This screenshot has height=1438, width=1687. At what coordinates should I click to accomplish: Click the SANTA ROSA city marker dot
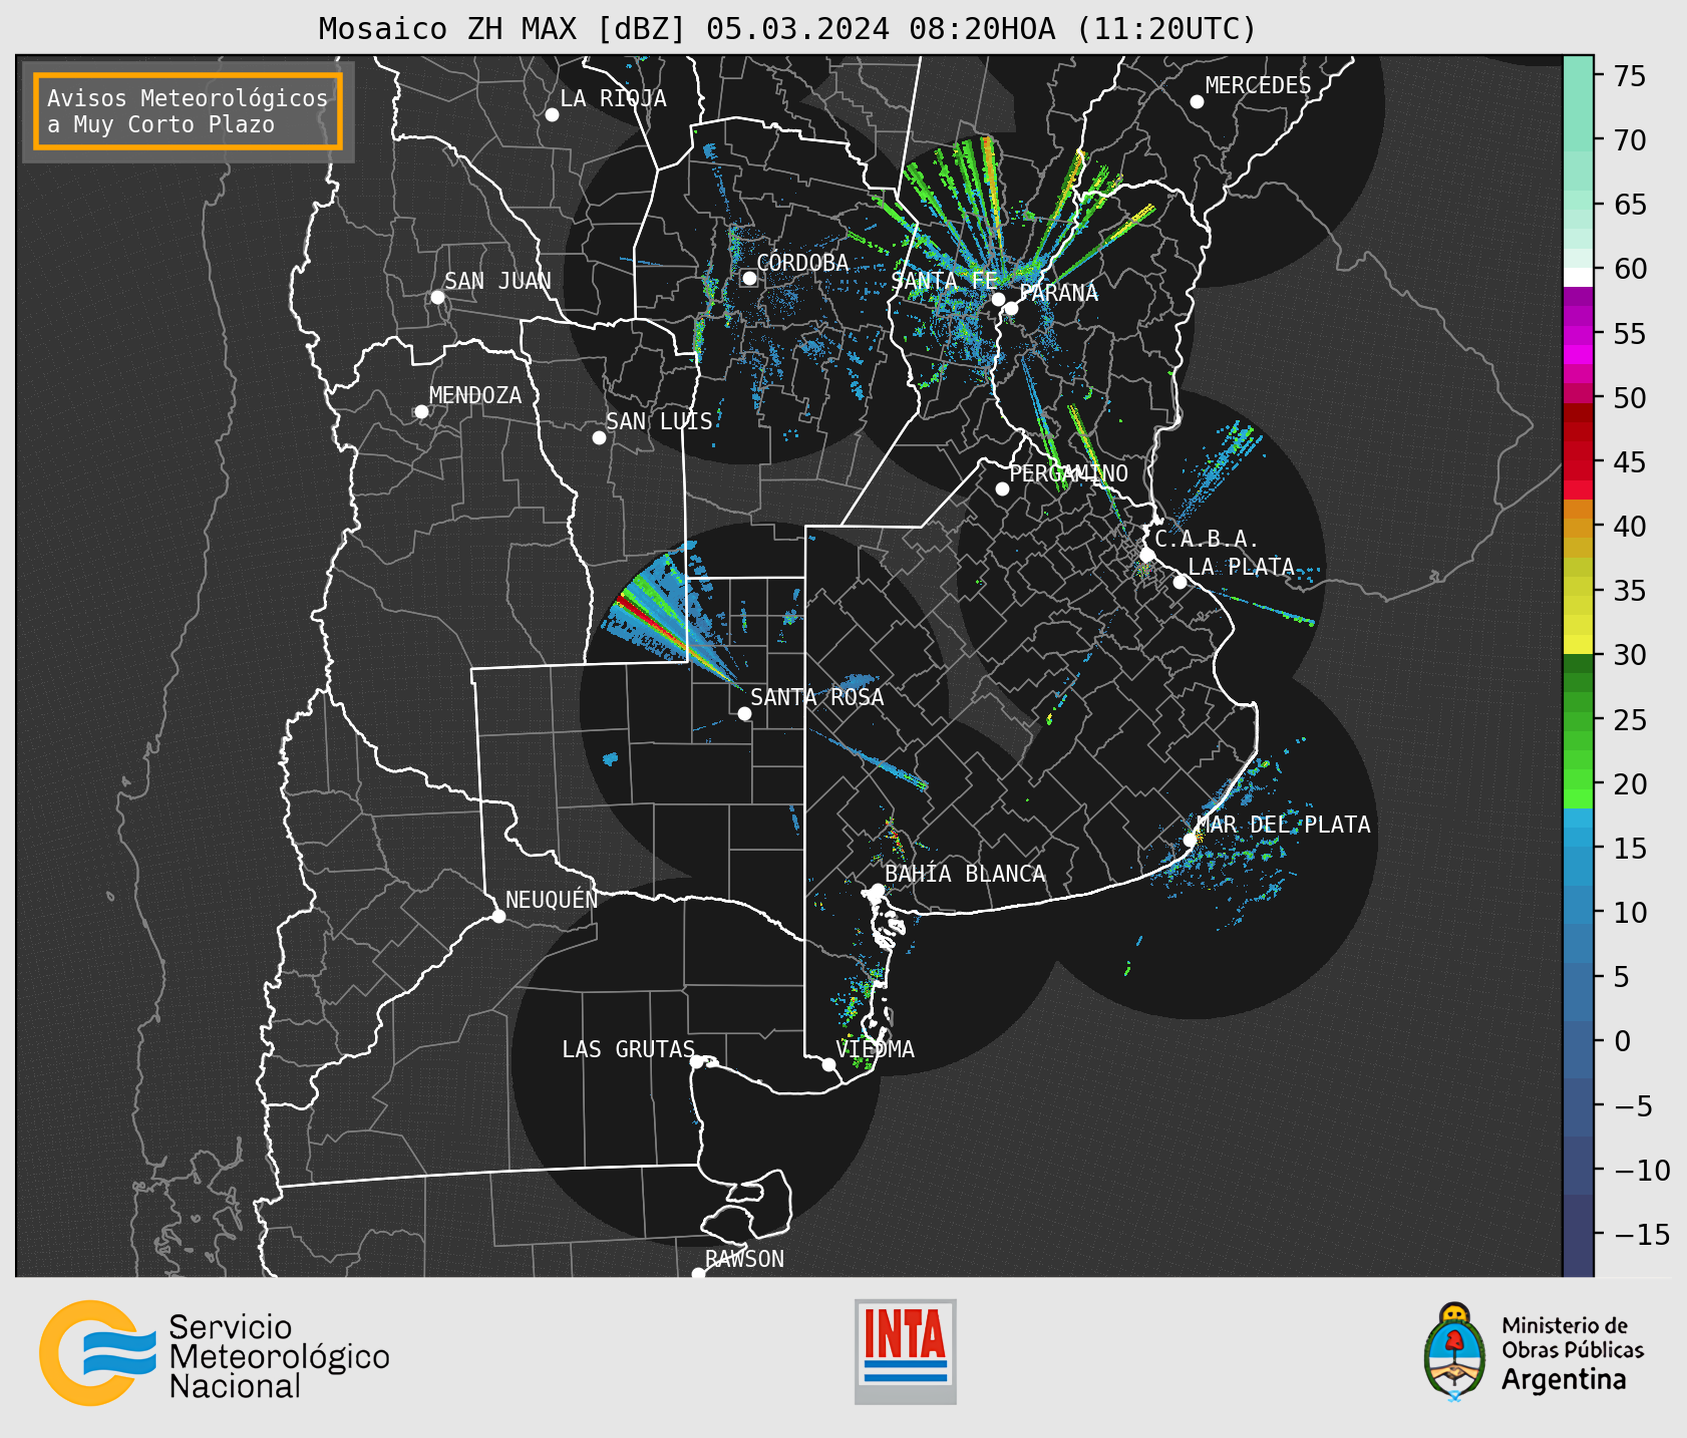click(744, 713)
